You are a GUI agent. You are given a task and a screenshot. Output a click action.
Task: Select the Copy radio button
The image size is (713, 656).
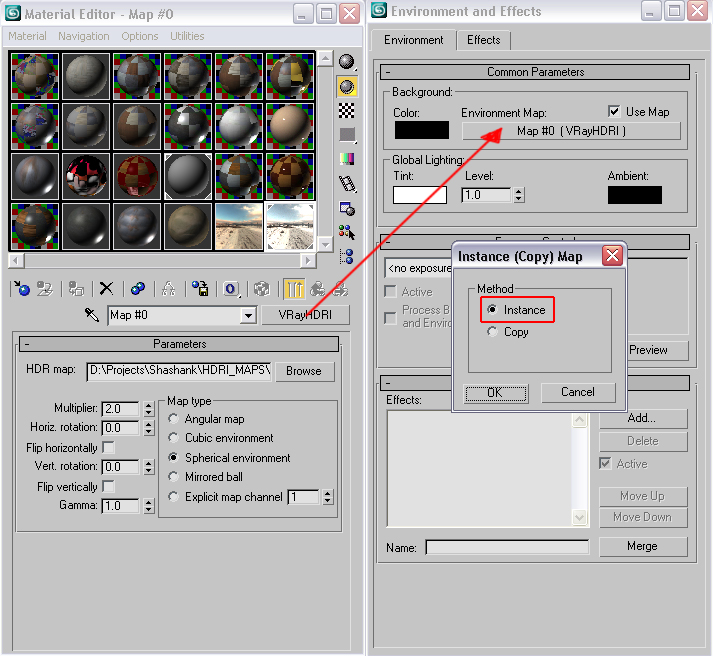491,332
